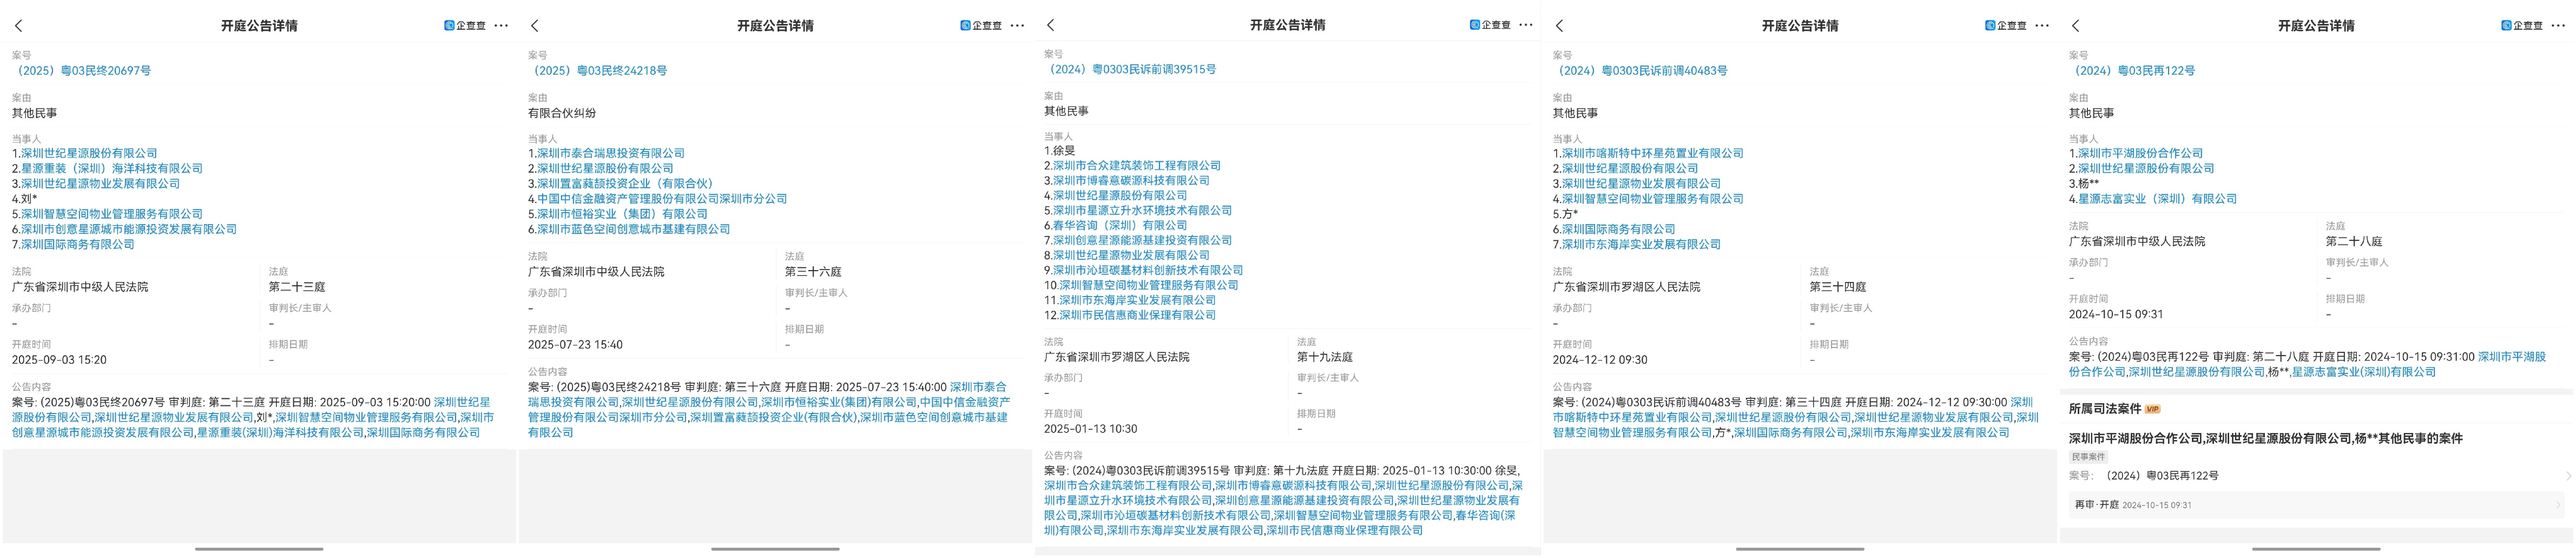The width and height of the screenshot is (2576, 558).
Task: Open more options on 民再122号 screen
Action: click(2558, 26)
